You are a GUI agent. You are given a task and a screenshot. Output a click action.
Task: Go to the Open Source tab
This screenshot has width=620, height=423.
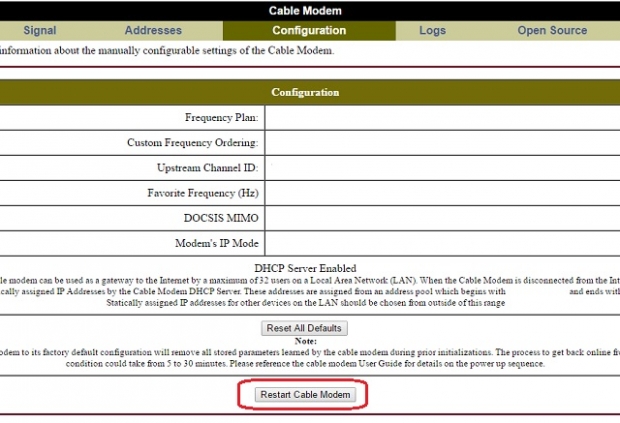552,30
